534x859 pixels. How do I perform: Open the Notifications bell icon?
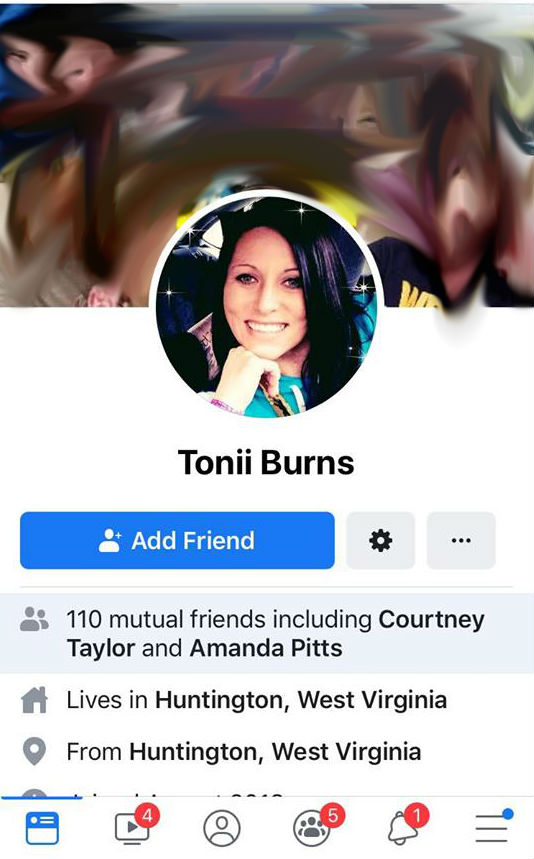pyautogui.click(x=403, y=827)
